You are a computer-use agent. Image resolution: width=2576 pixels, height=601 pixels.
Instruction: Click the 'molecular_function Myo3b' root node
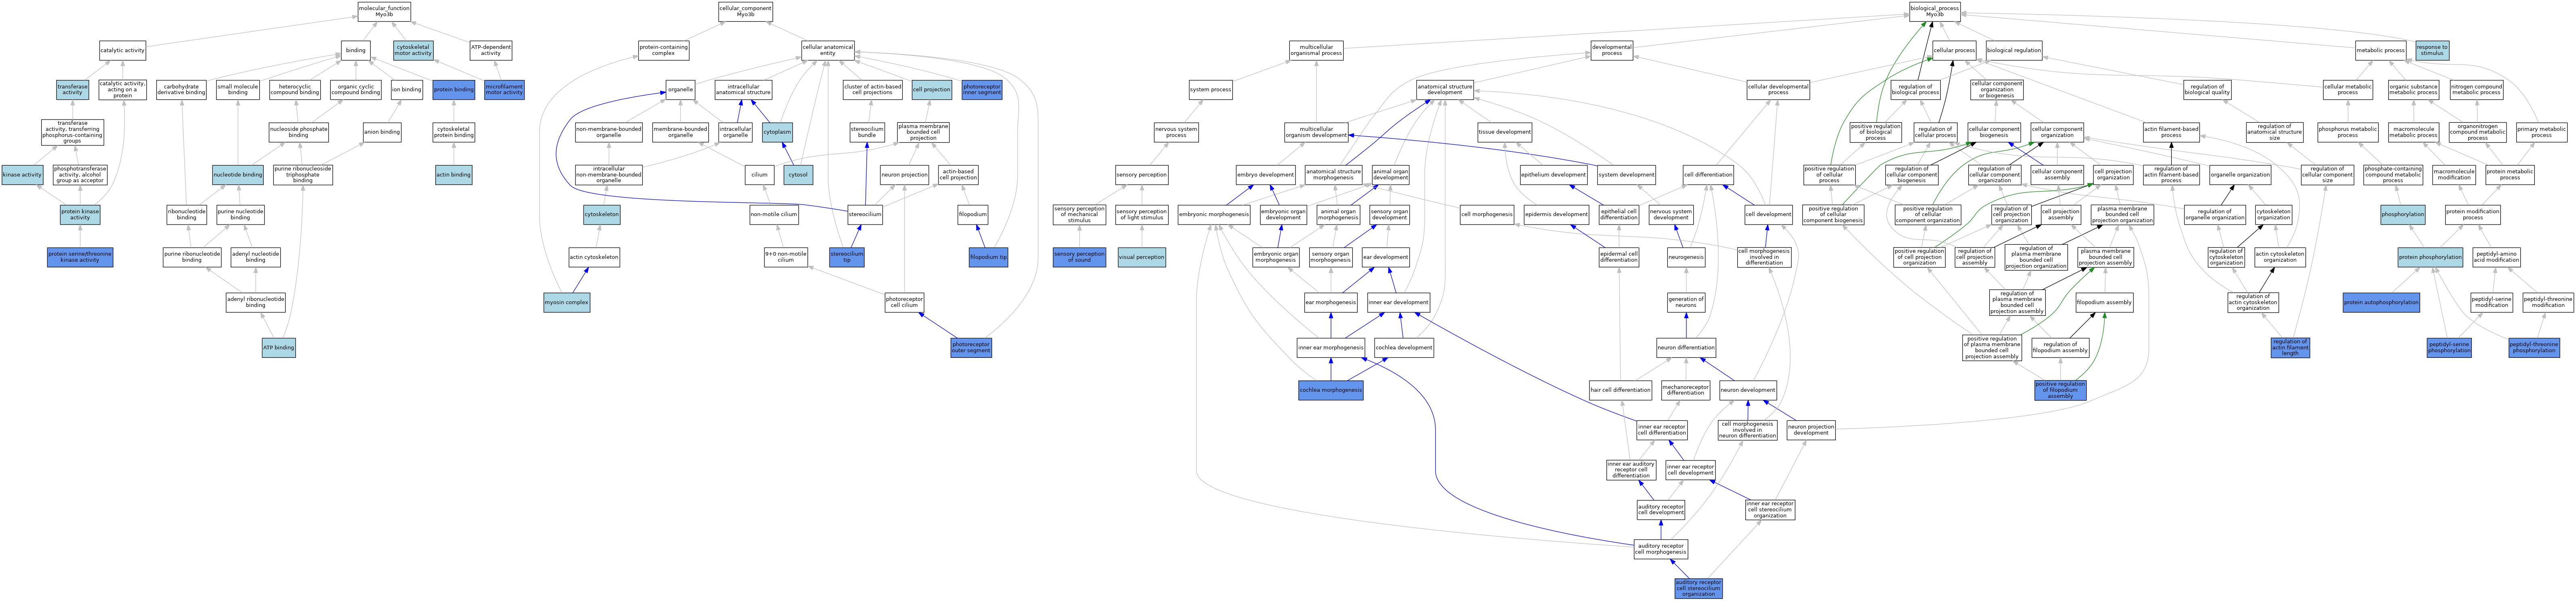pyautogui.click(x=384, y=12)
